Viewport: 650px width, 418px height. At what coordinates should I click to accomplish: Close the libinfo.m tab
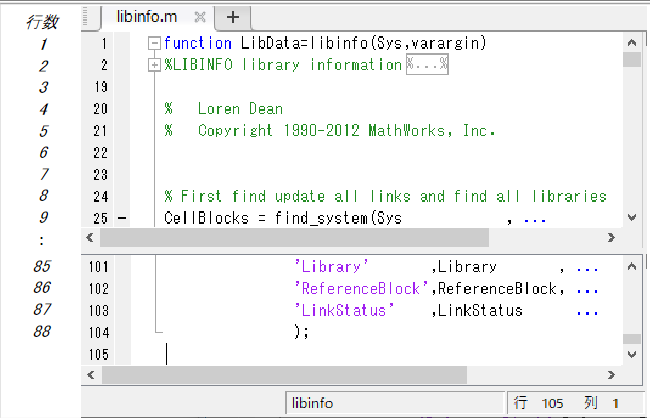coord(200,17)
